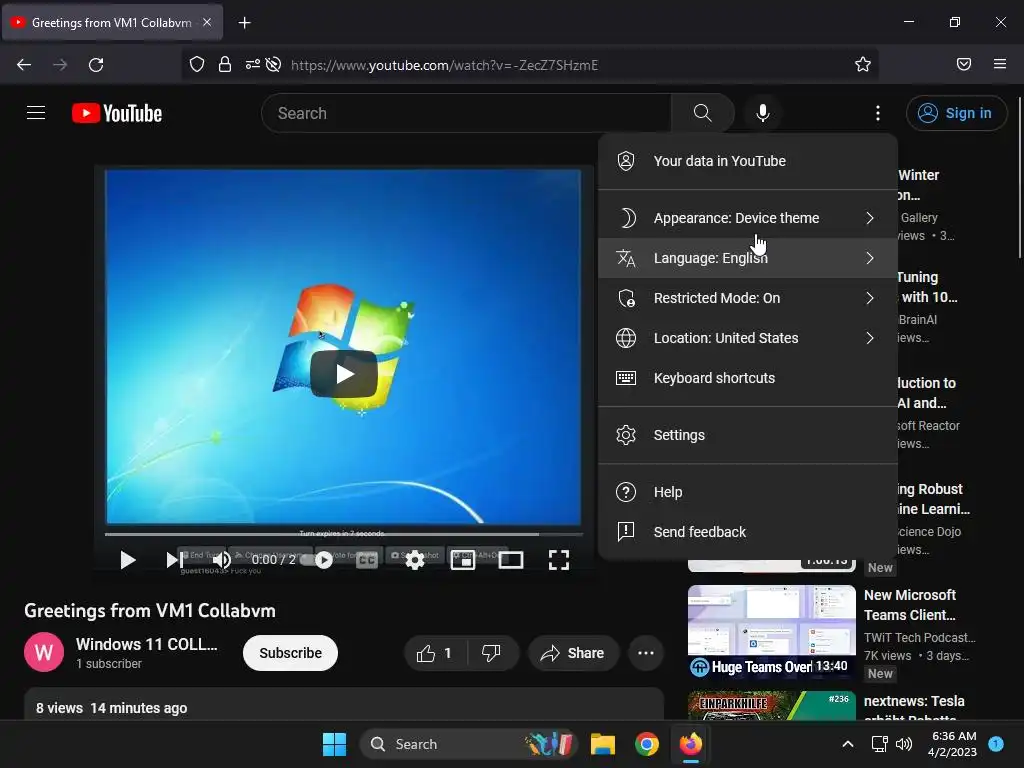The width and height of the screenshot is (1024, 768).
Task: Enter fullscreen mode
Action: tap(558, 560)
